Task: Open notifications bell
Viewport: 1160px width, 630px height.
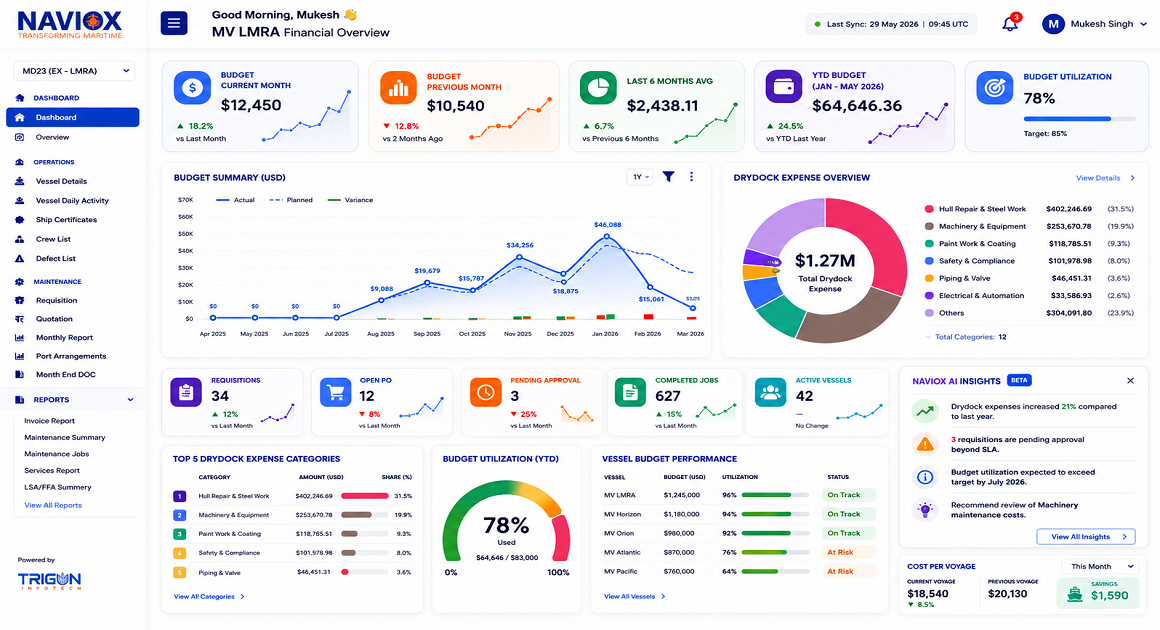Action: tap(1010, 24)
